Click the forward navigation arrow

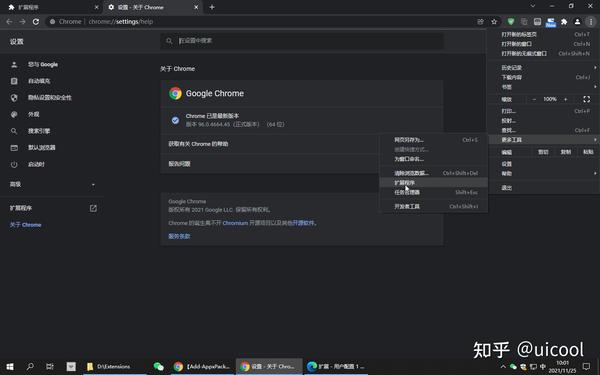click(22, 22)
